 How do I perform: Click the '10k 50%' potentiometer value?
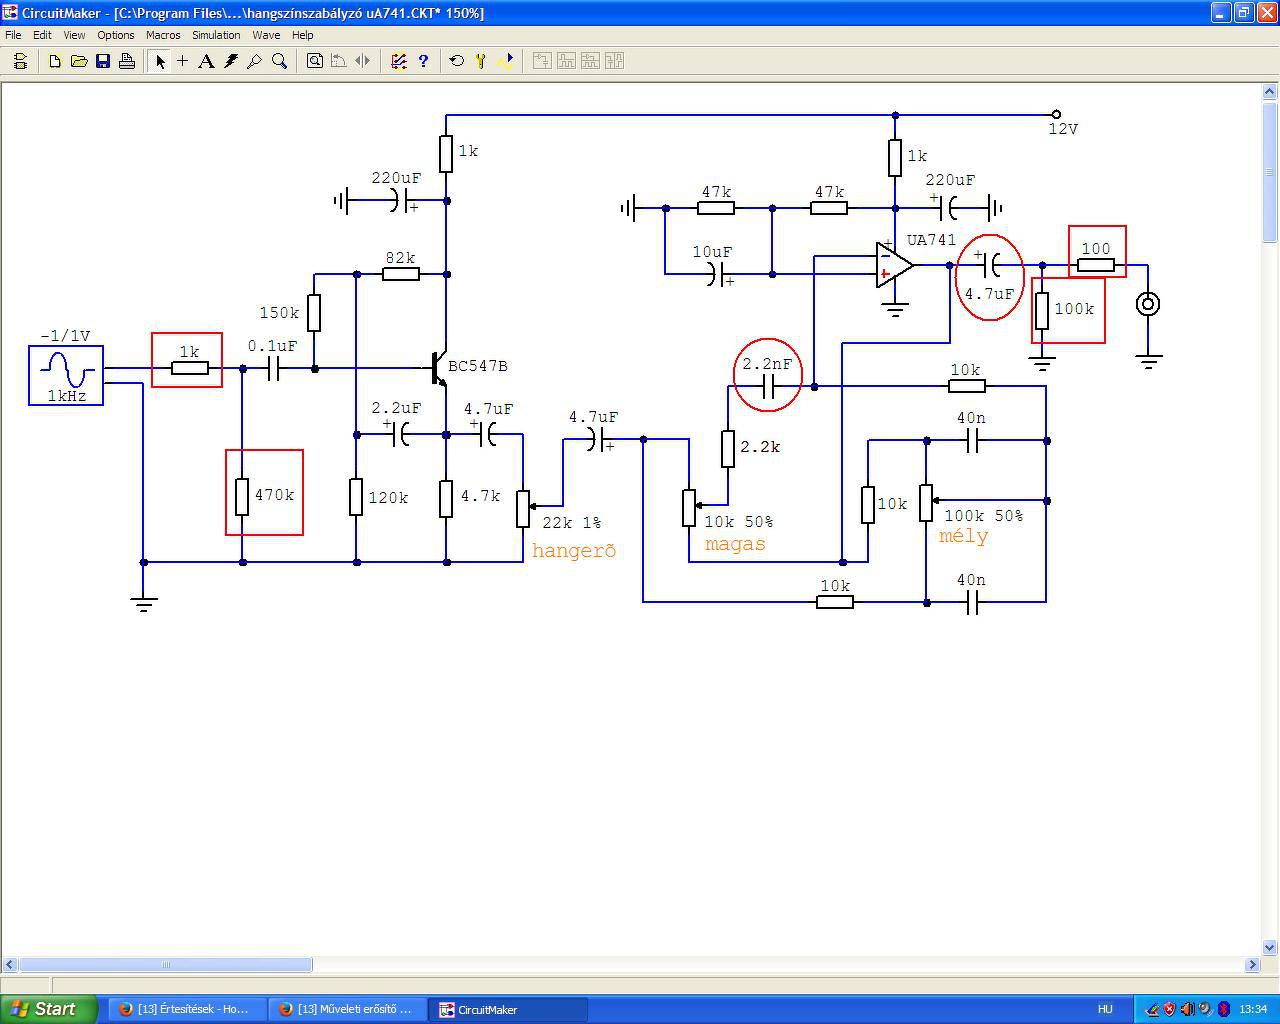739,522
